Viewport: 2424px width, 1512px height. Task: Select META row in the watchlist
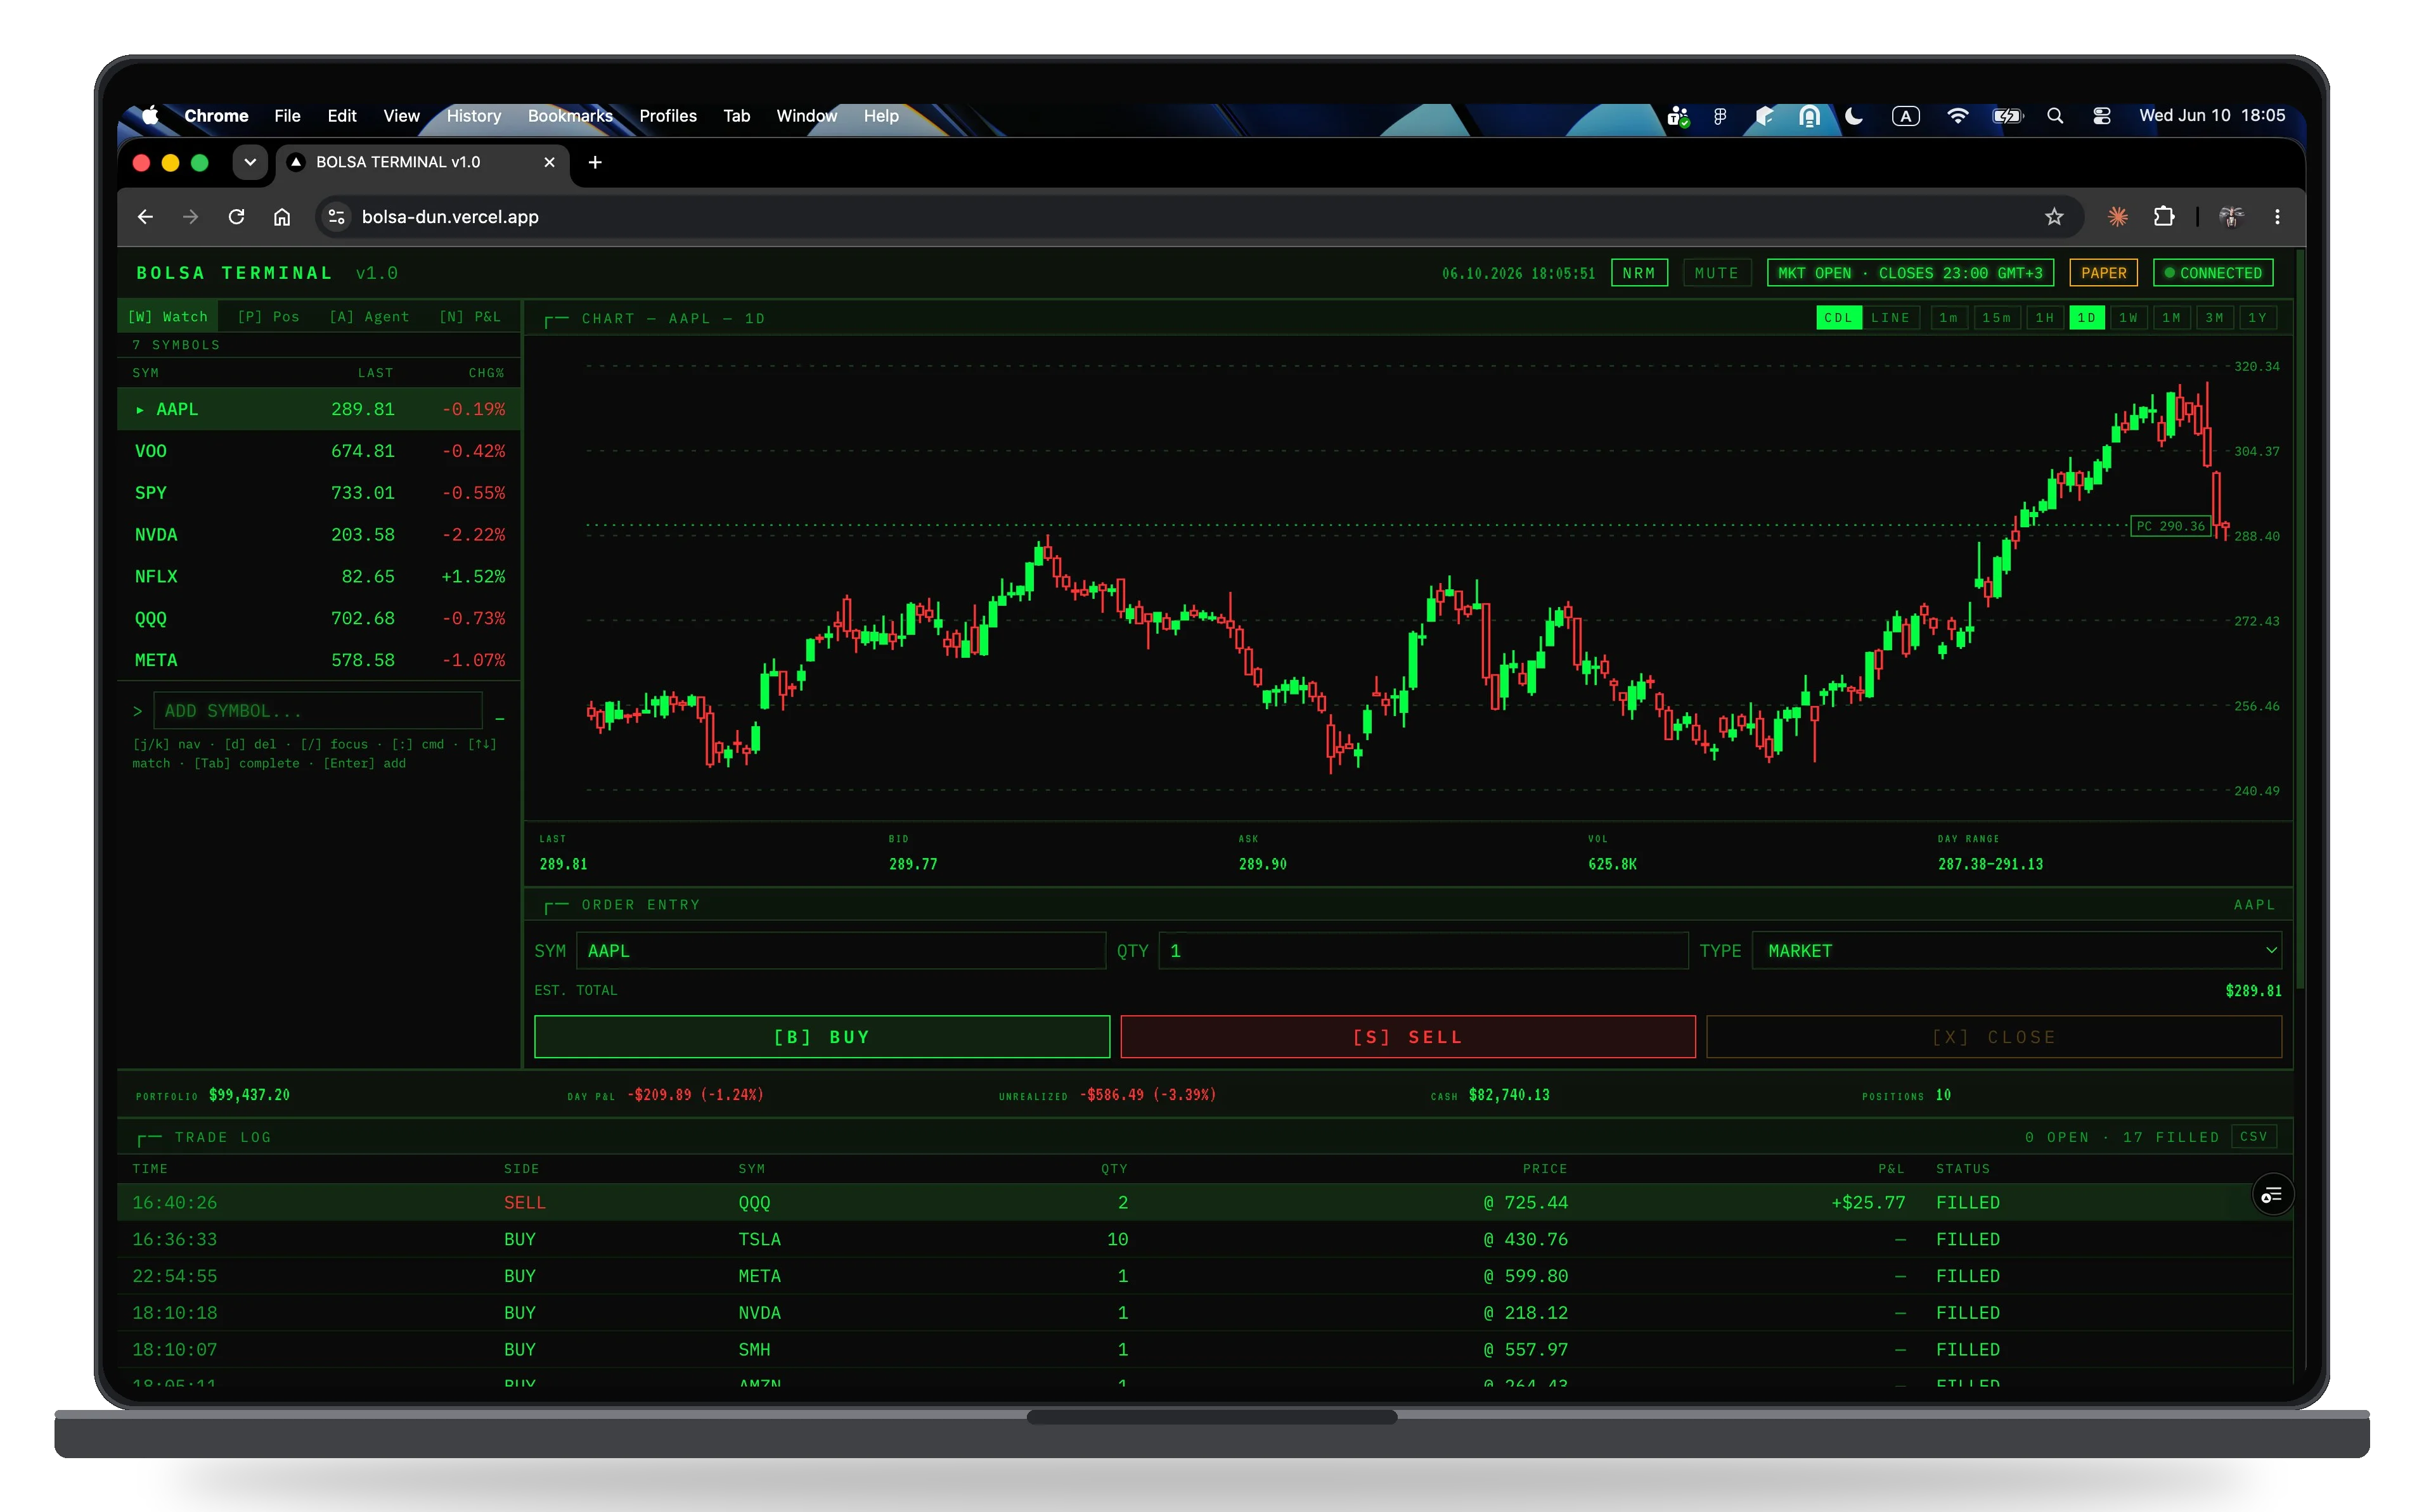(319, 660)
